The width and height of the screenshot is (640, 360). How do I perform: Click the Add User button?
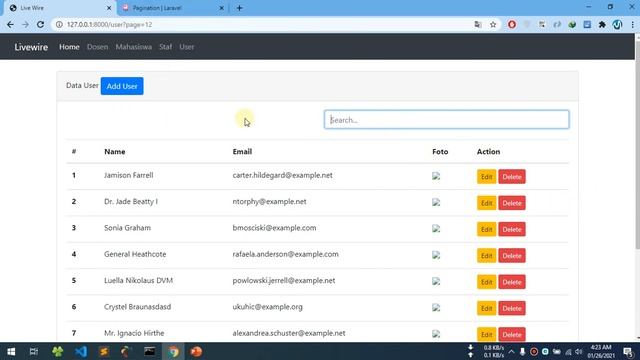click(x=122, y=86)
